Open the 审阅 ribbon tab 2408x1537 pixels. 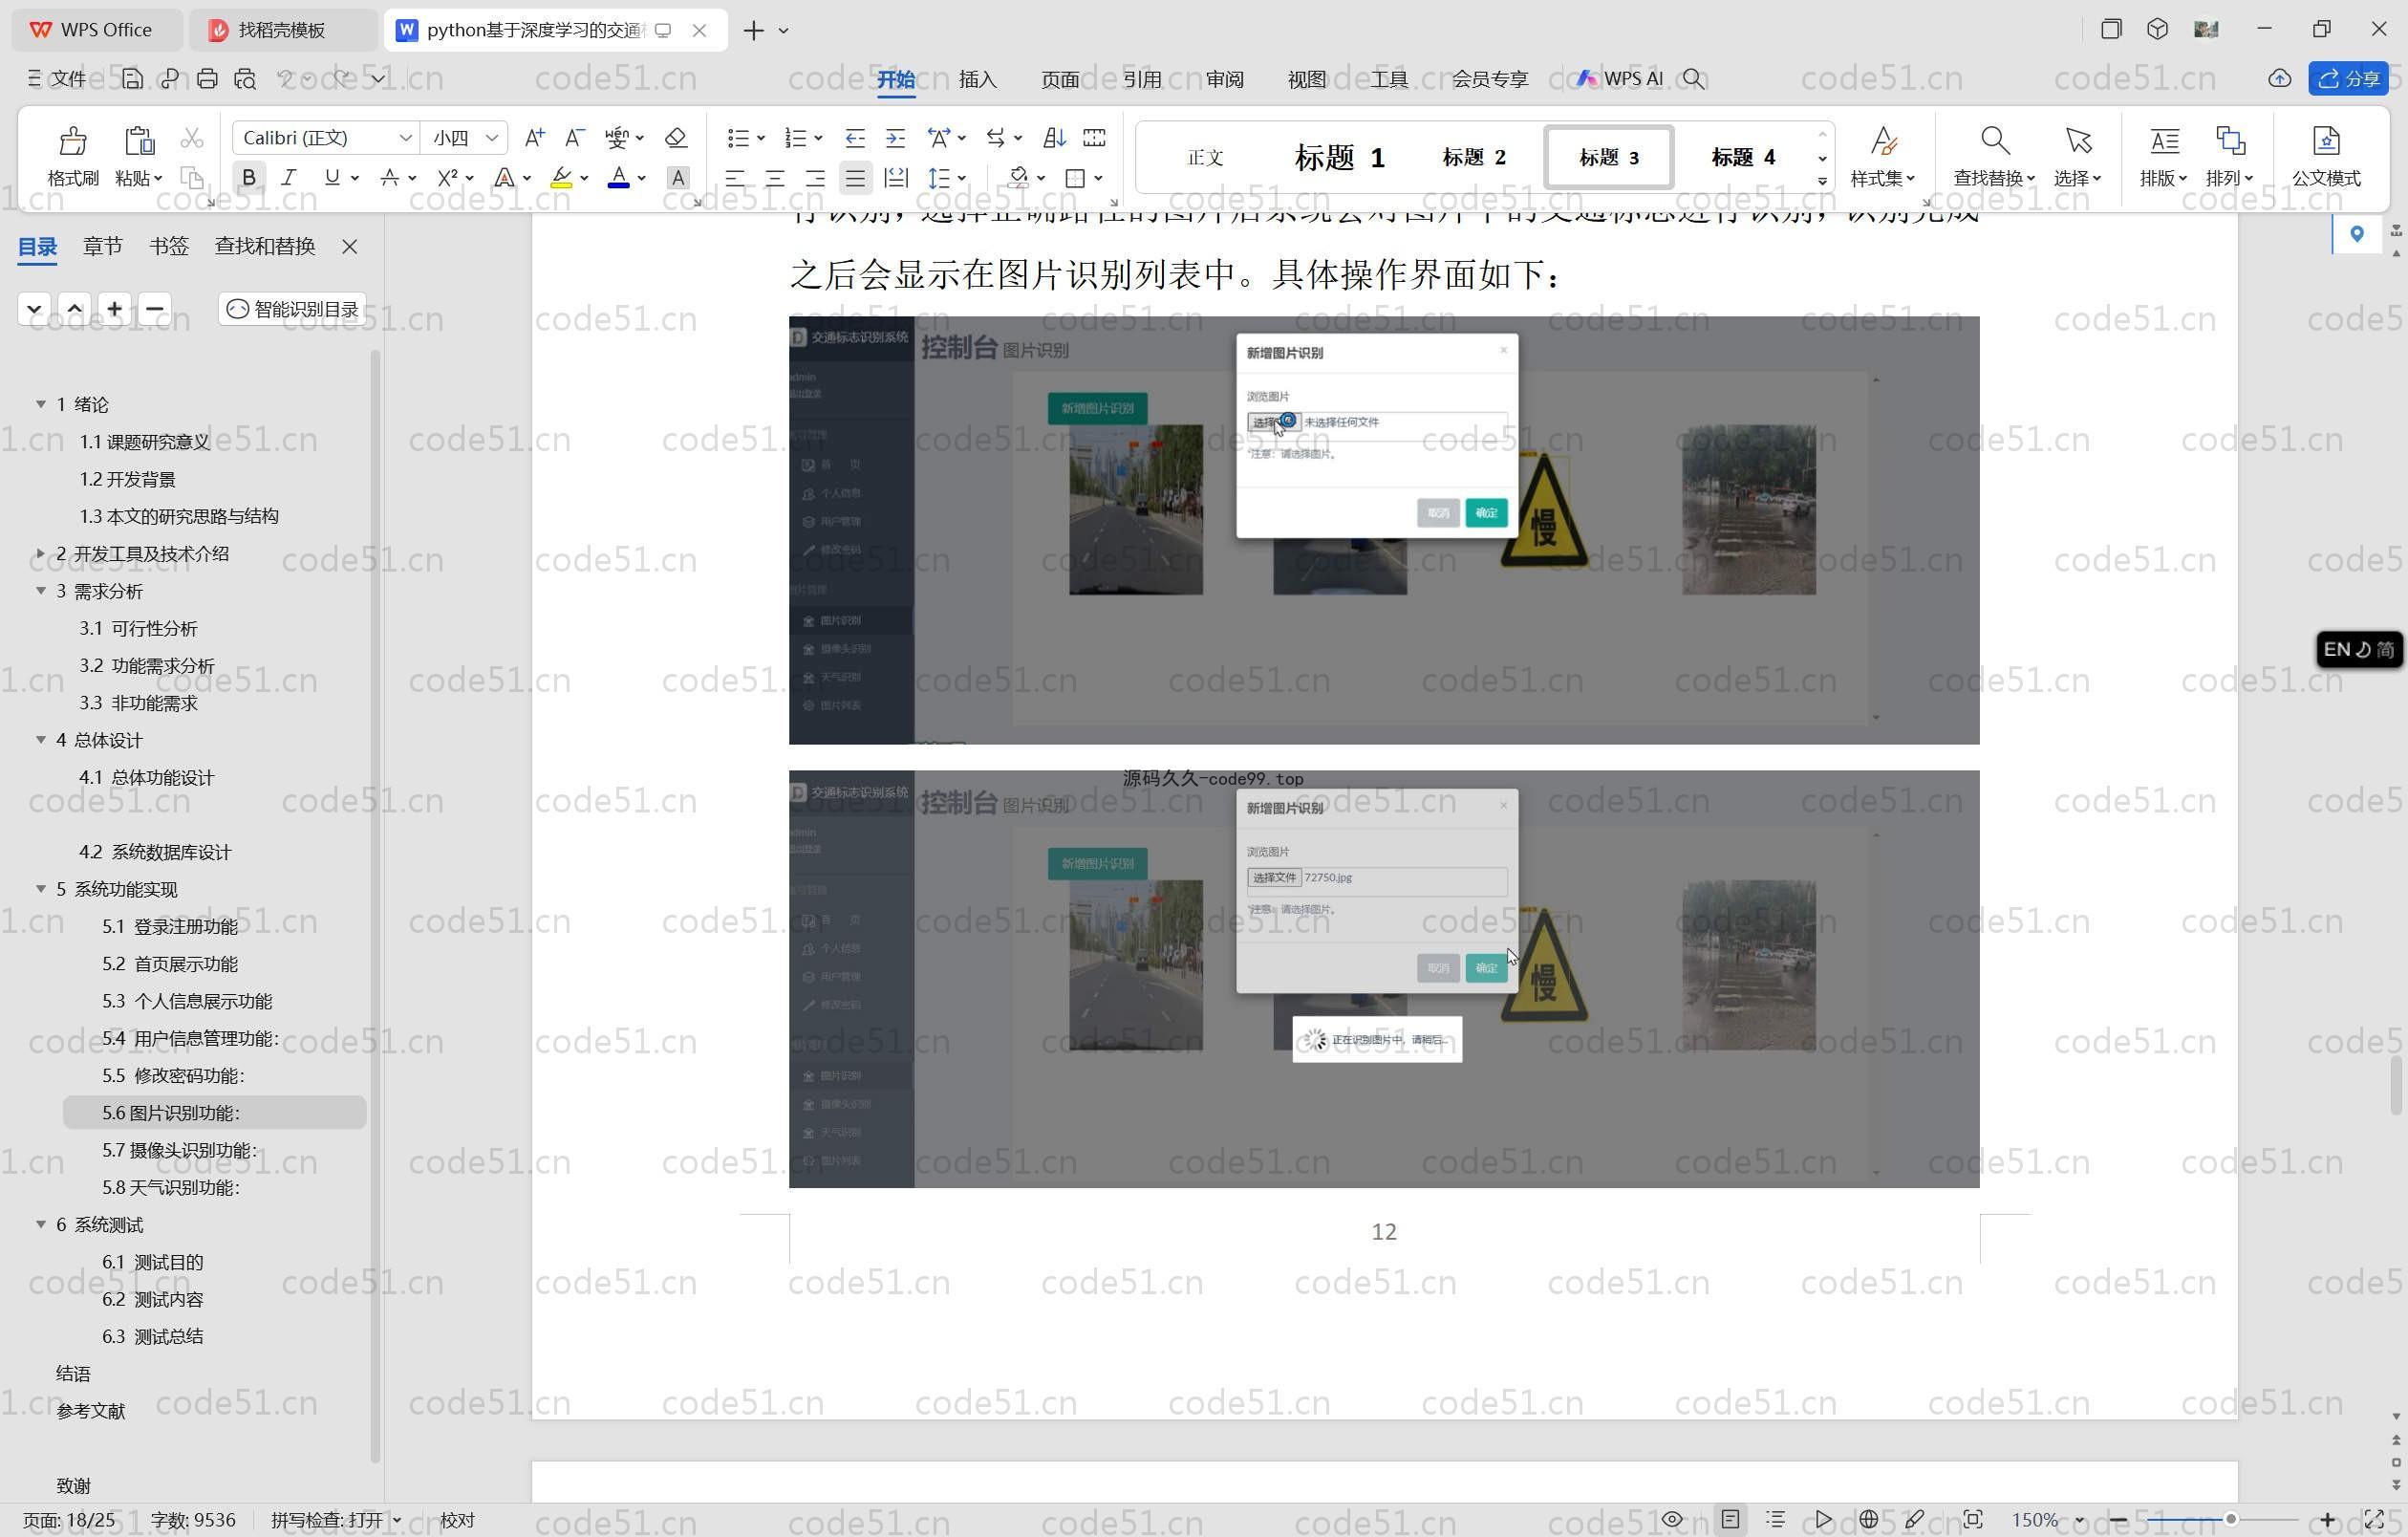pyautogui.click(x=1223, y=79)
